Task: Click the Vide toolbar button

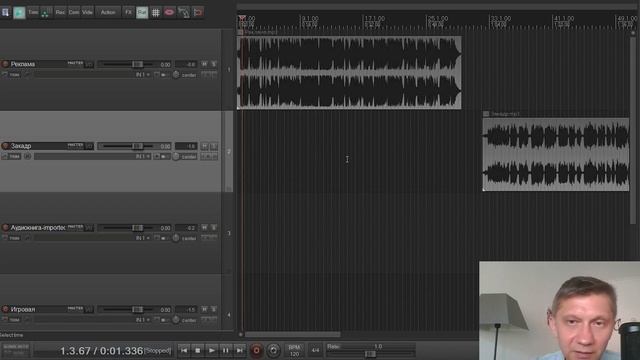Action: point(87,12)
